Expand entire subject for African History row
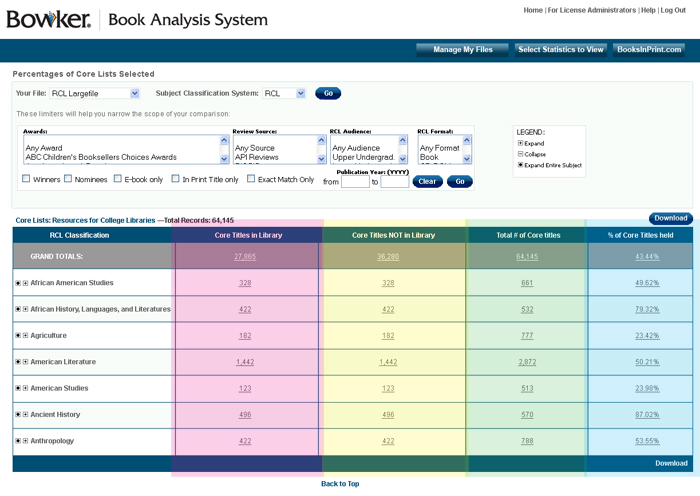 pyautogui.click(x=18, y=309)
